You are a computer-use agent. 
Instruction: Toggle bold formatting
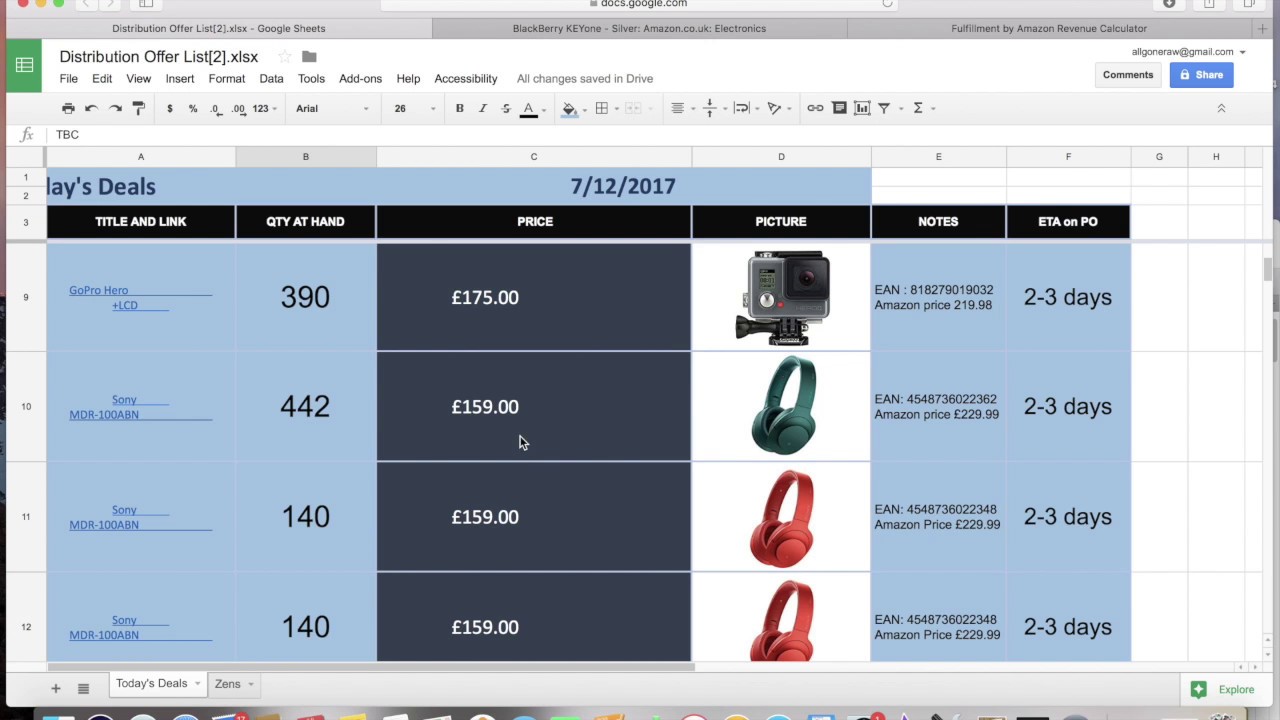tap(460, 108)
